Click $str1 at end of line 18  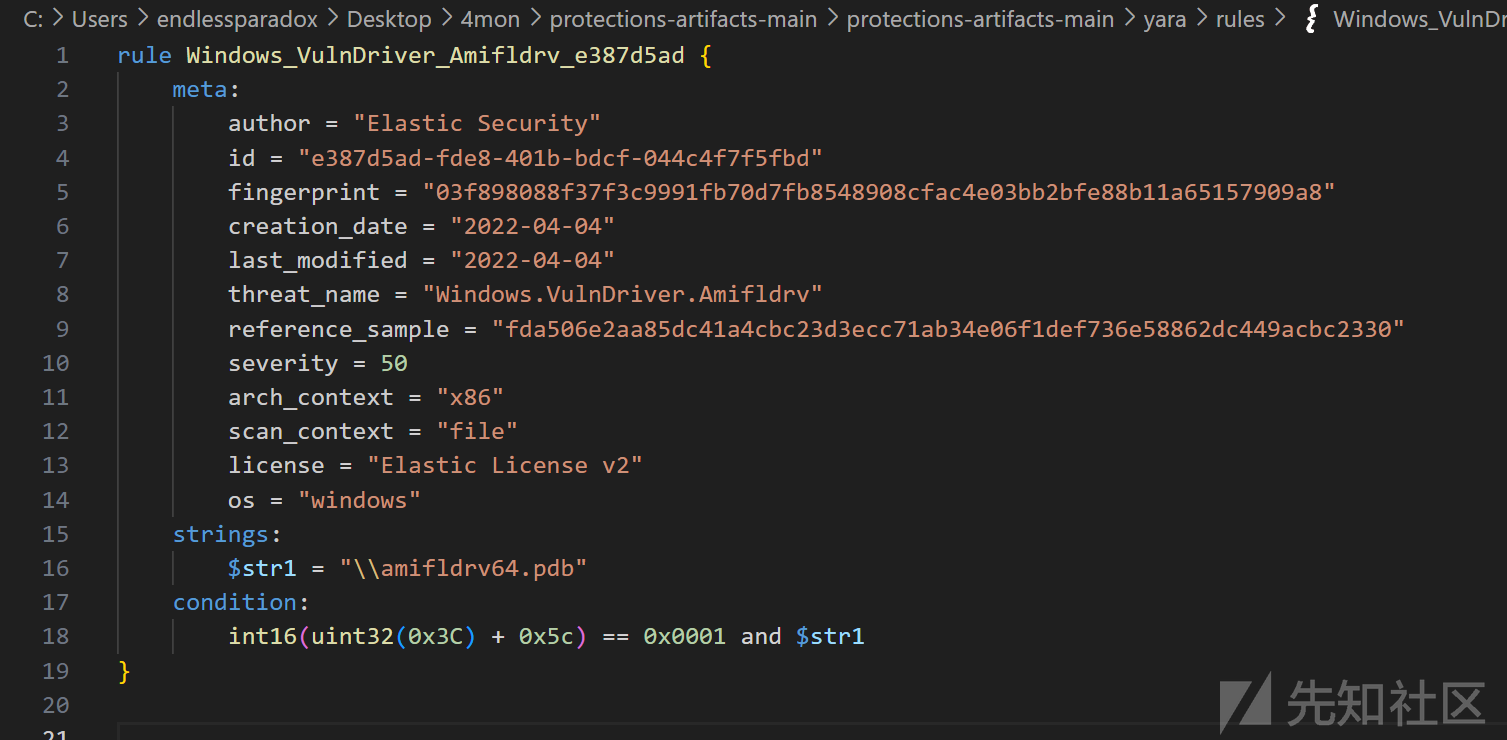(x=830, y=636)
